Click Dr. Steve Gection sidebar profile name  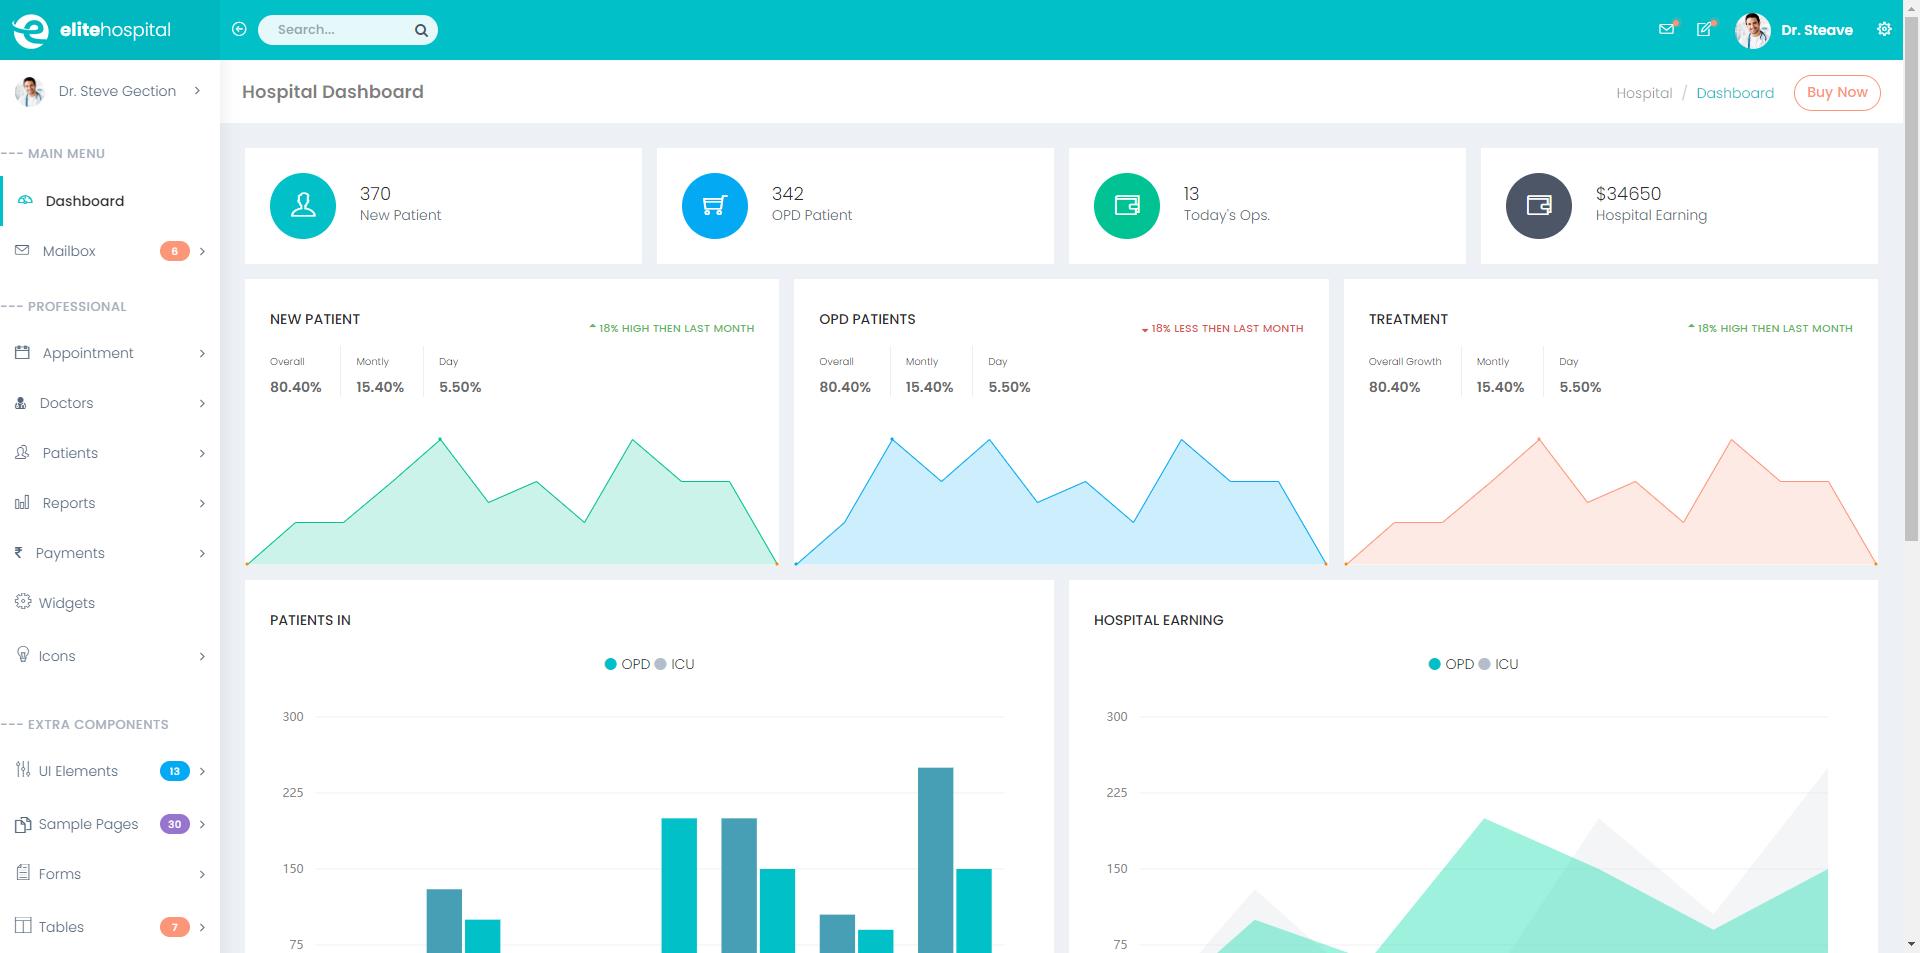[117, 91]
